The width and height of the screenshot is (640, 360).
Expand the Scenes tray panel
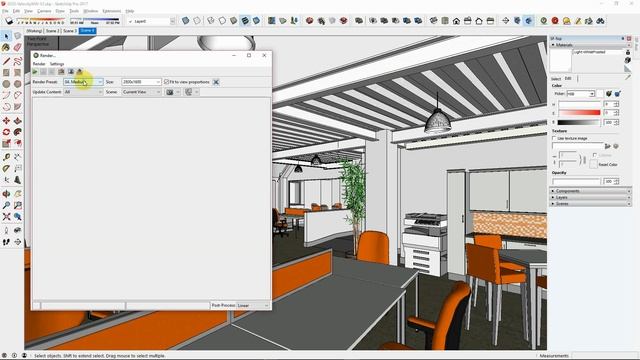pyautogui.click(x=590, y=203)
